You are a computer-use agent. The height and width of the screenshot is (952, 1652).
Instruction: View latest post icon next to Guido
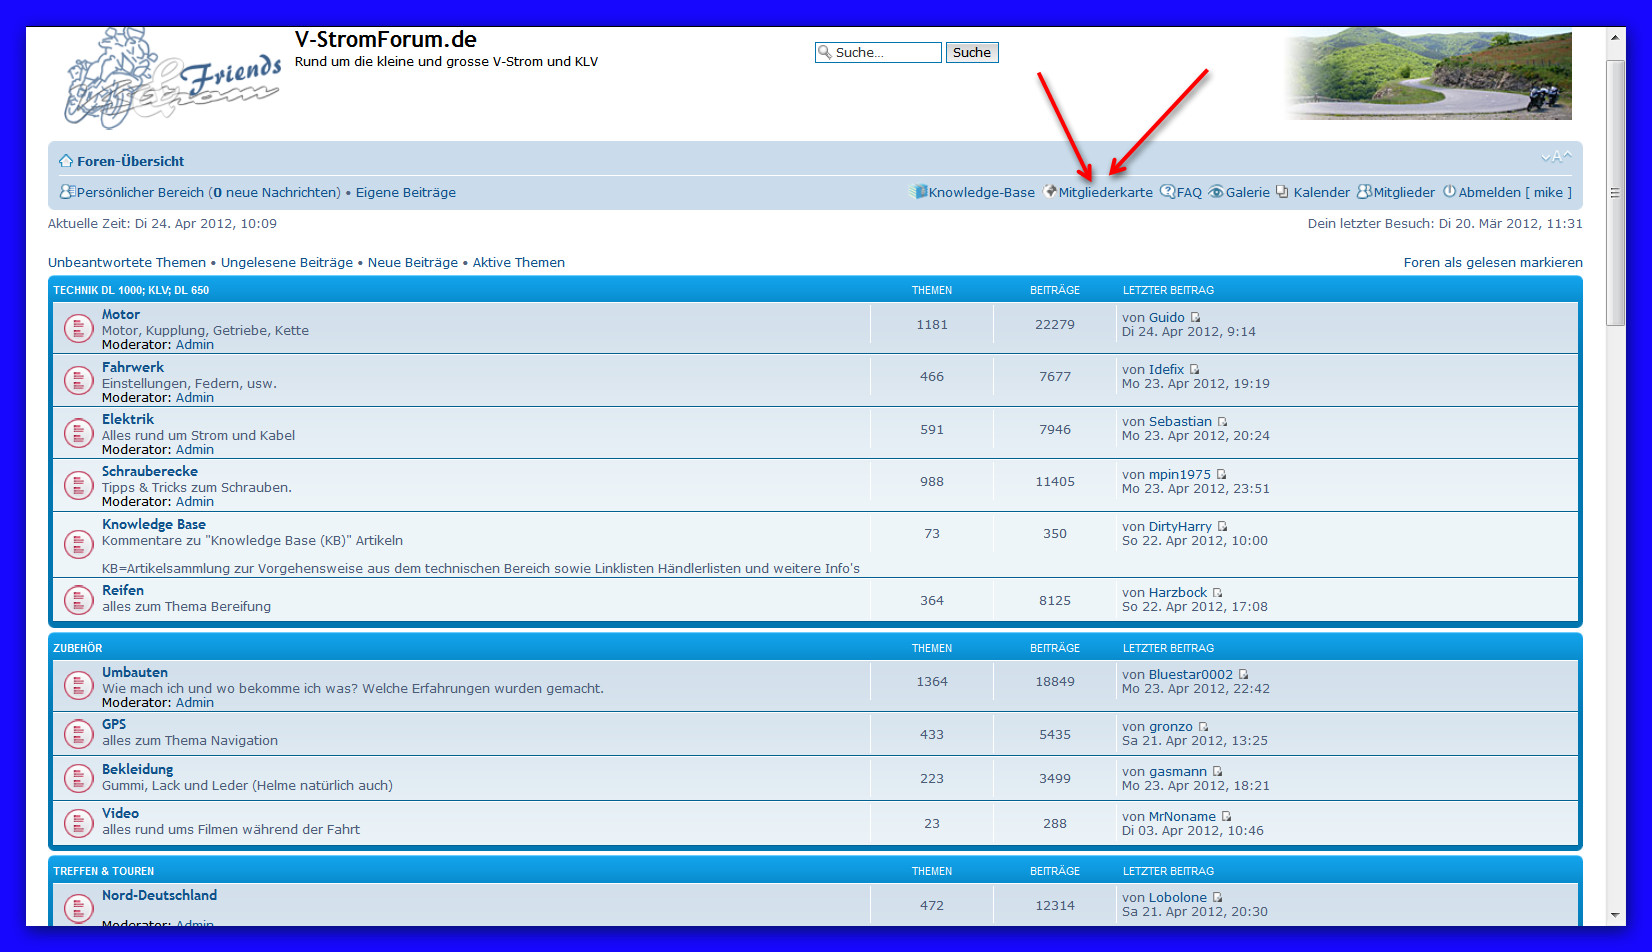point(1195,318)
